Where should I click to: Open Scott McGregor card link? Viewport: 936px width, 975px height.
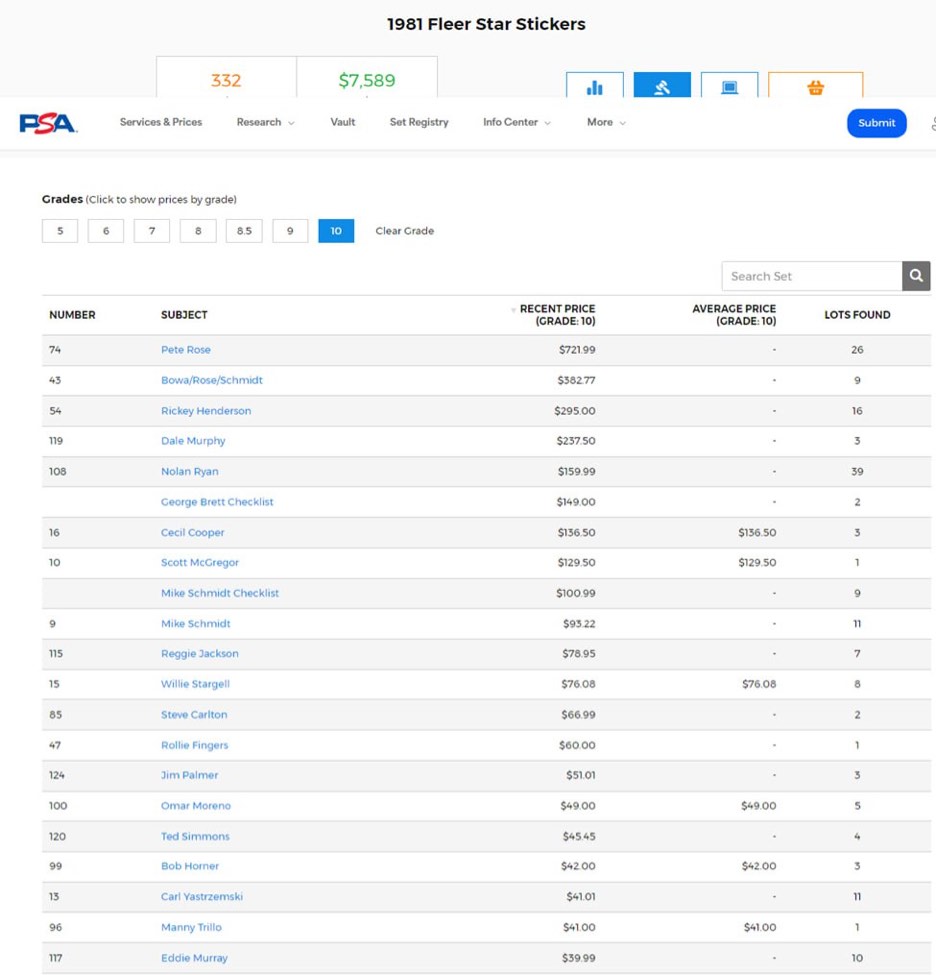tap(200, 563)
